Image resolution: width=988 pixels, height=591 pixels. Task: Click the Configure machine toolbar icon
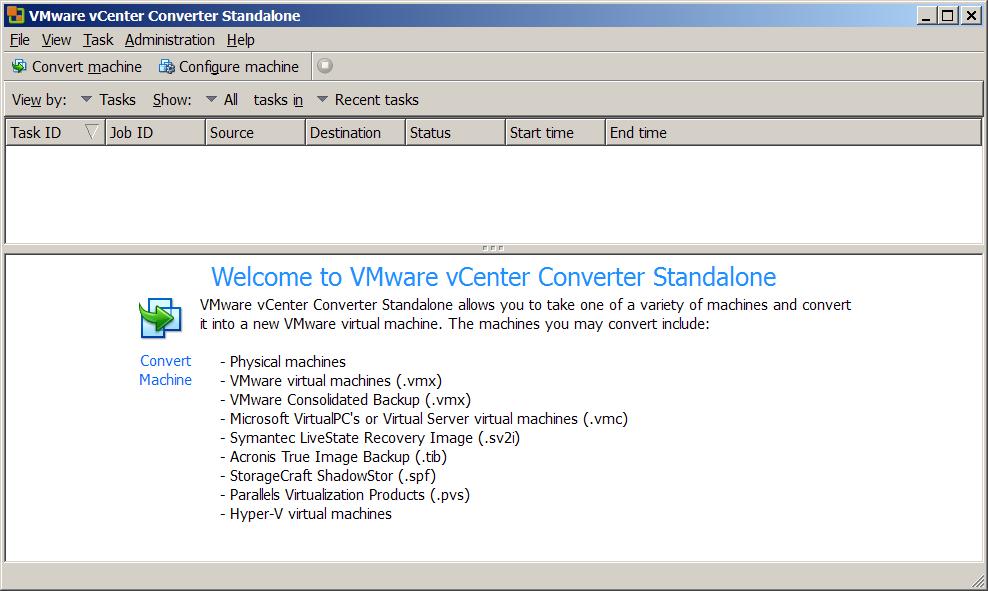[166, 67]
